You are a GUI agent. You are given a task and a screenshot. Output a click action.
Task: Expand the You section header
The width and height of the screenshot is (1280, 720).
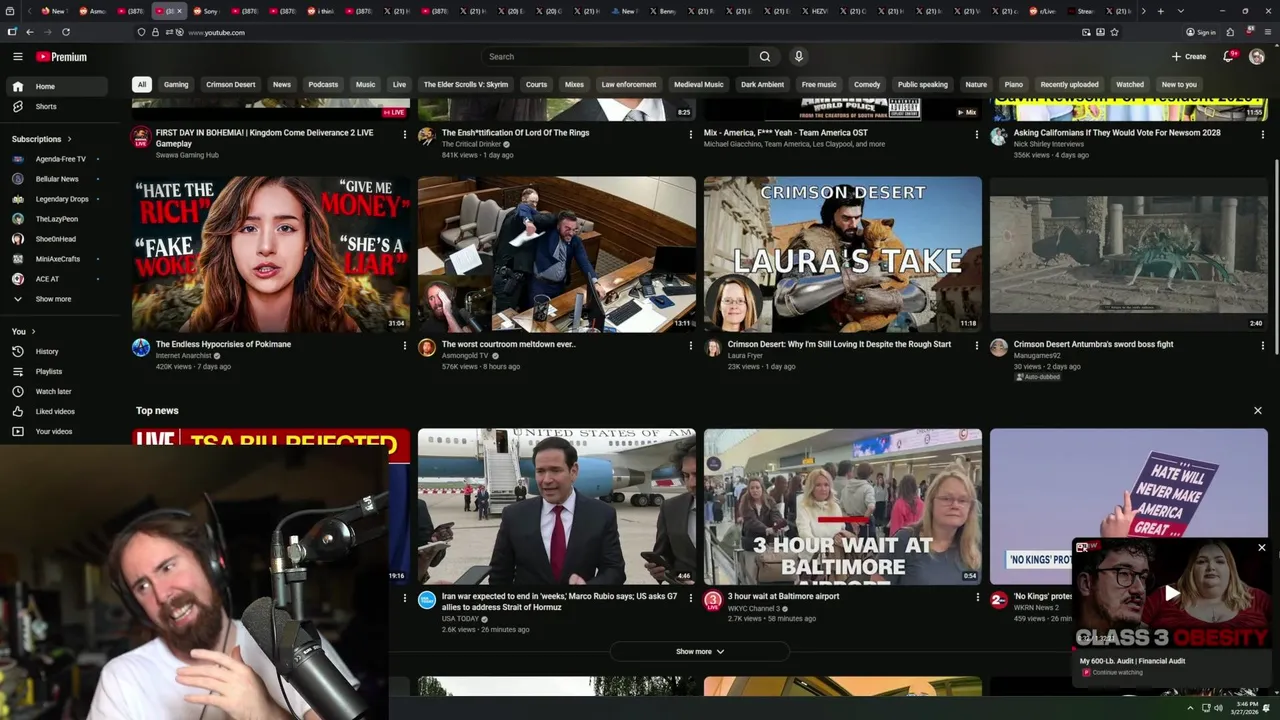[23, 331]
